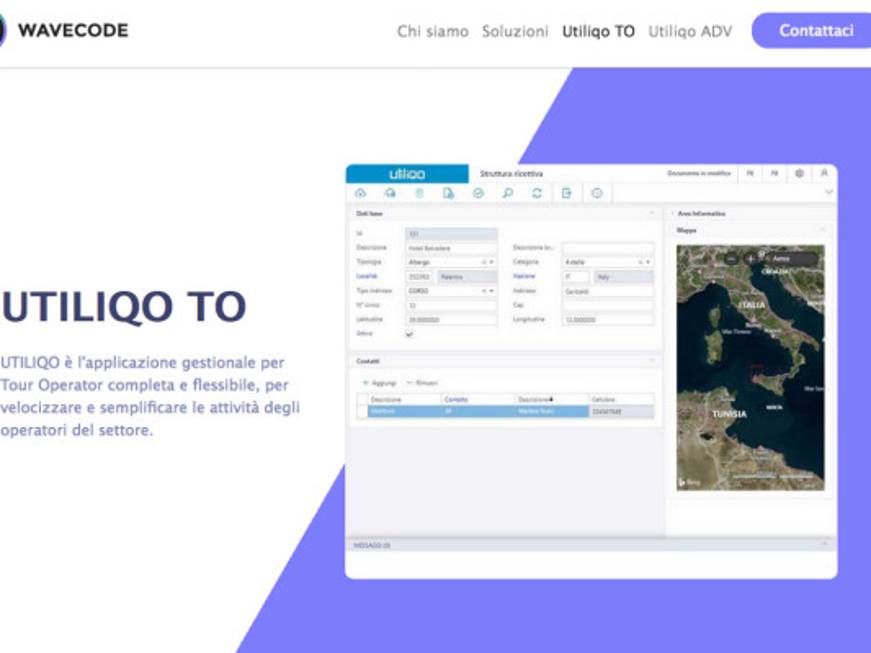Click the export document toolbar icon
Image resolution: width=871 pixels, height=653 pixels.
pos(567,193)
